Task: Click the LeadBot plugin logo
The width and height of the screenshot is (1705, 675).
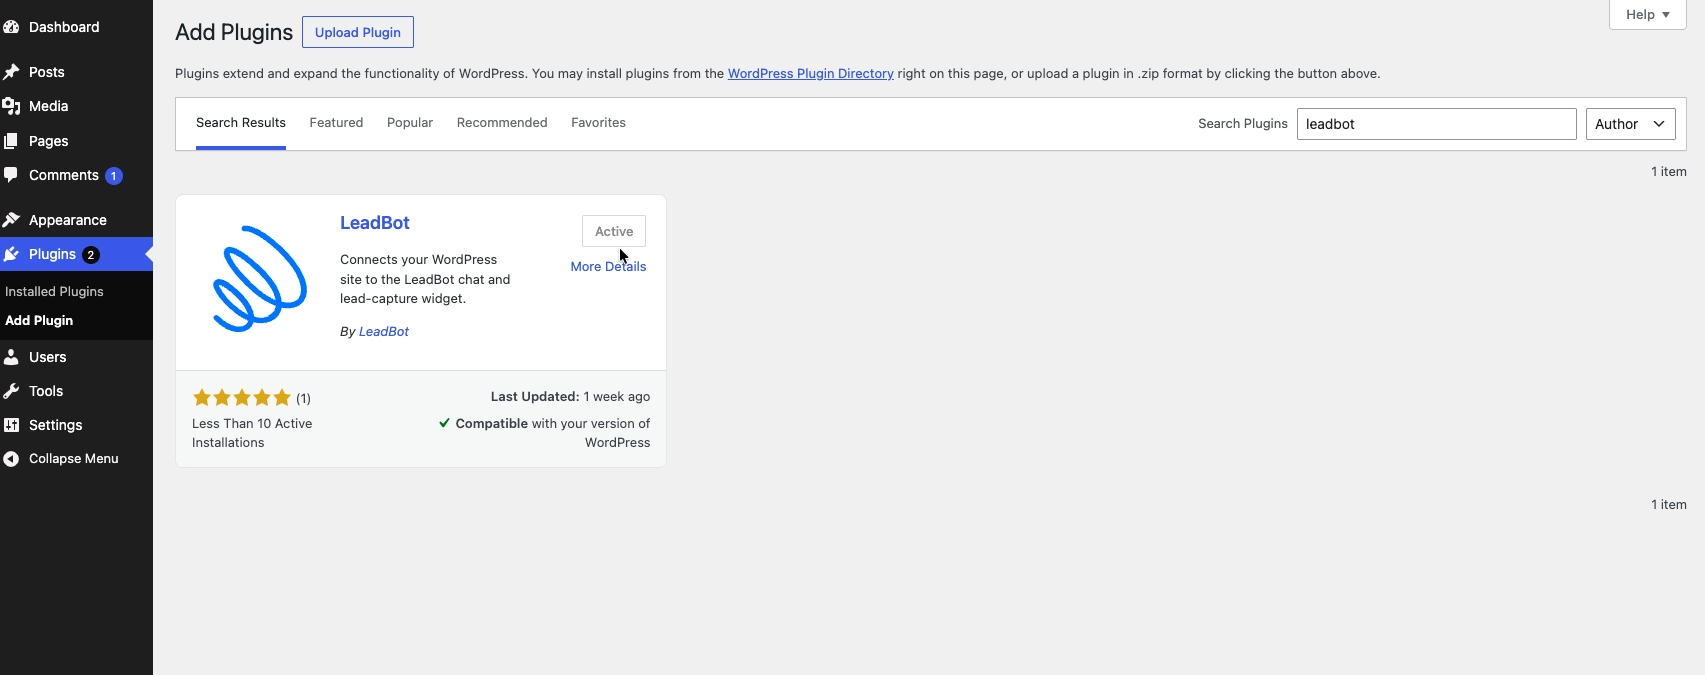Action: point(258,279)
